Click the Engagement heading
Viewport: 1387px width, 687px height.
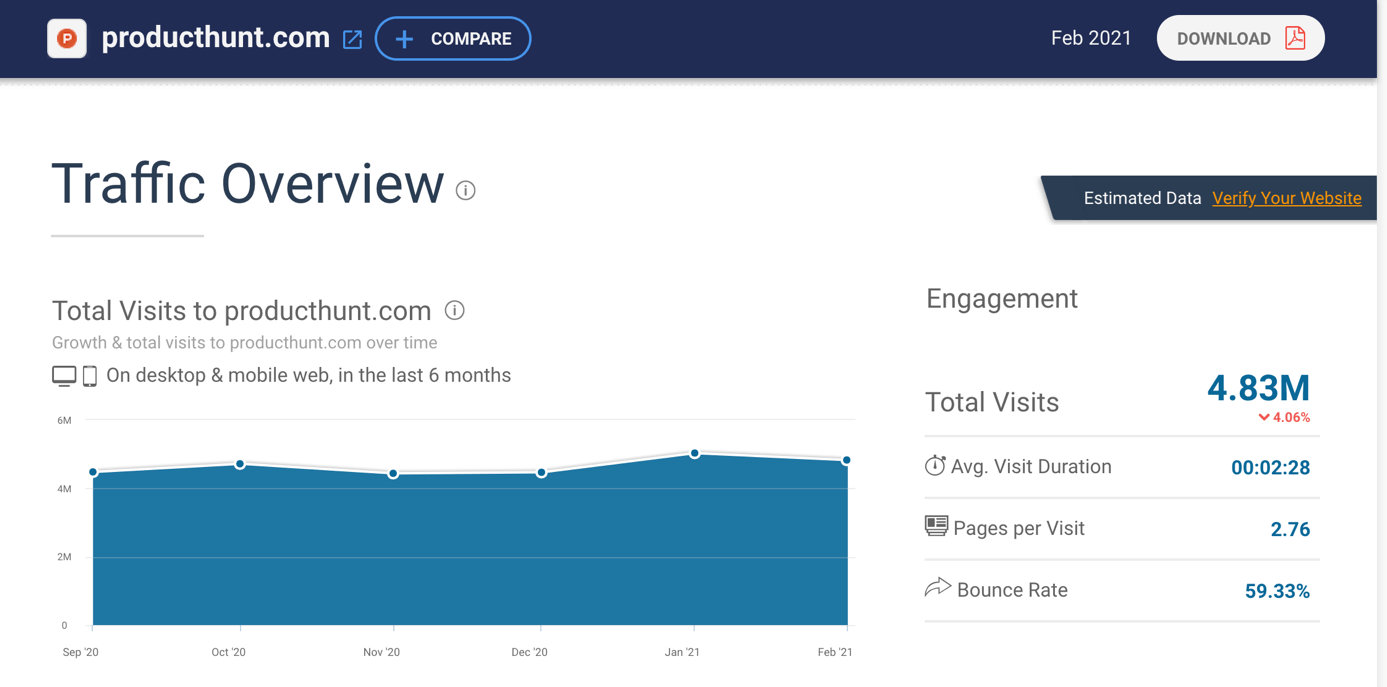pos(1002,299)
